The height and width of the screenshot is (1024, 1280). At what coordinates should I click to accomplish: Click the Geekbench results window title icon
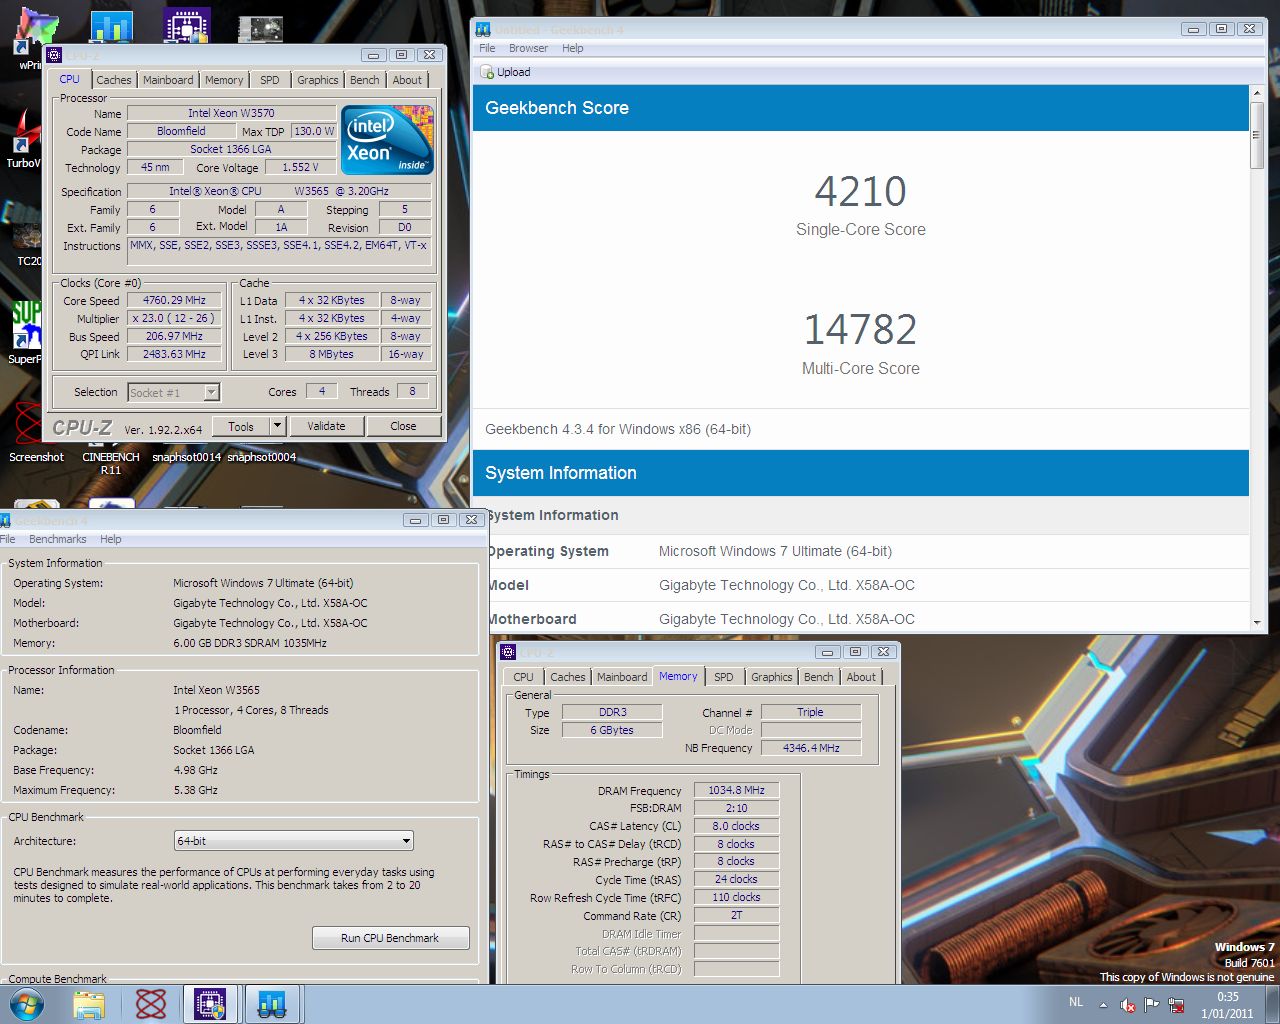[483, 29]
